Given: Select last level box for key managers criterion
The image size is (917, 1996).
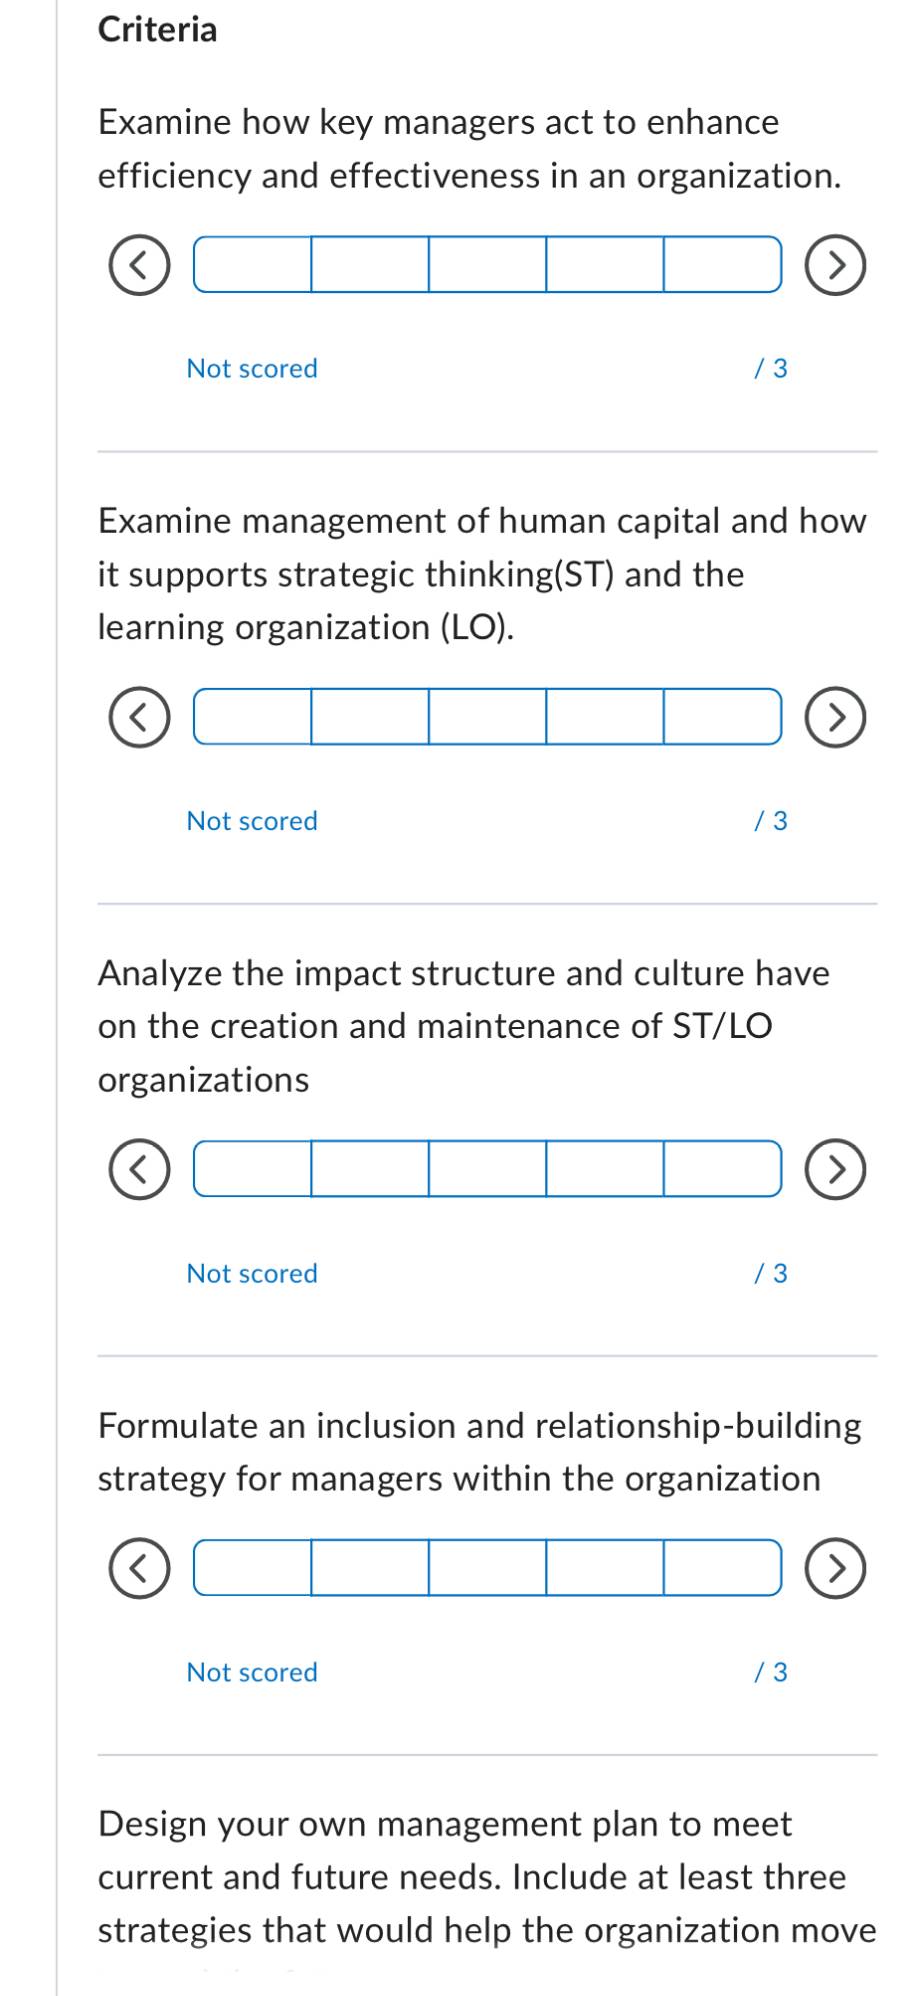Looking at the screenshot, I should 723,265.
